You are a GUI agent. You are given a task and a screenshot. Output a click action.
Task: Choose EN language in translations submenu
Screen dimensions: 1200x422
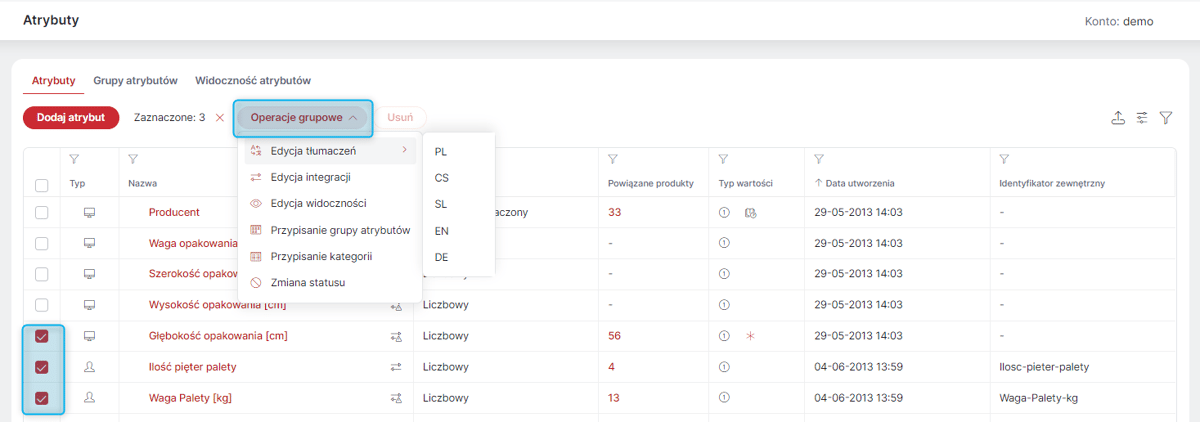(442, 230)
